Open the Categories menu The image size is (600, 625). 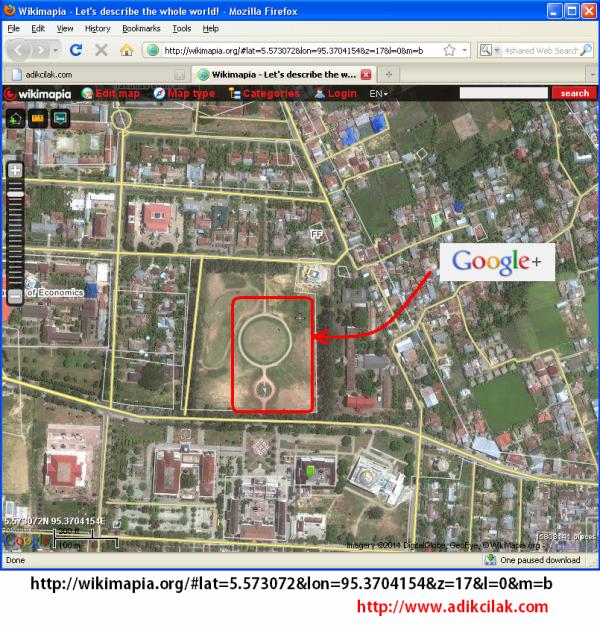265,93
